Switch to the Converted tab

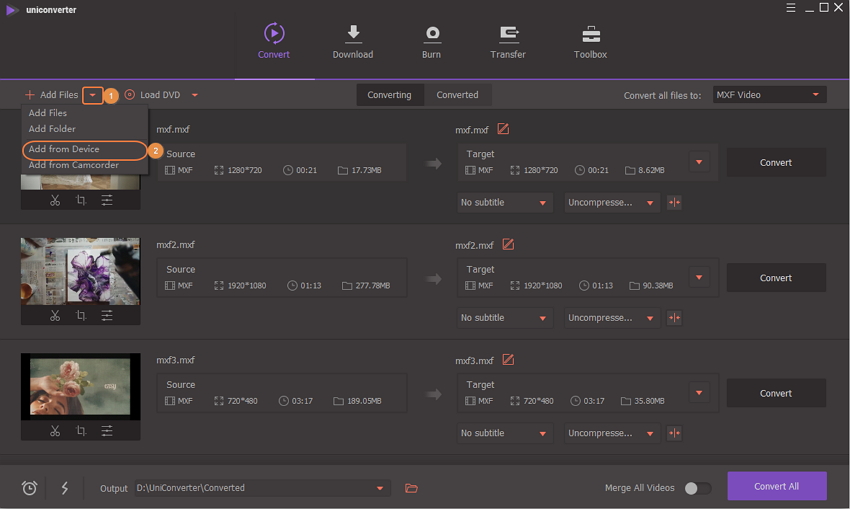[x=458, y=95]
